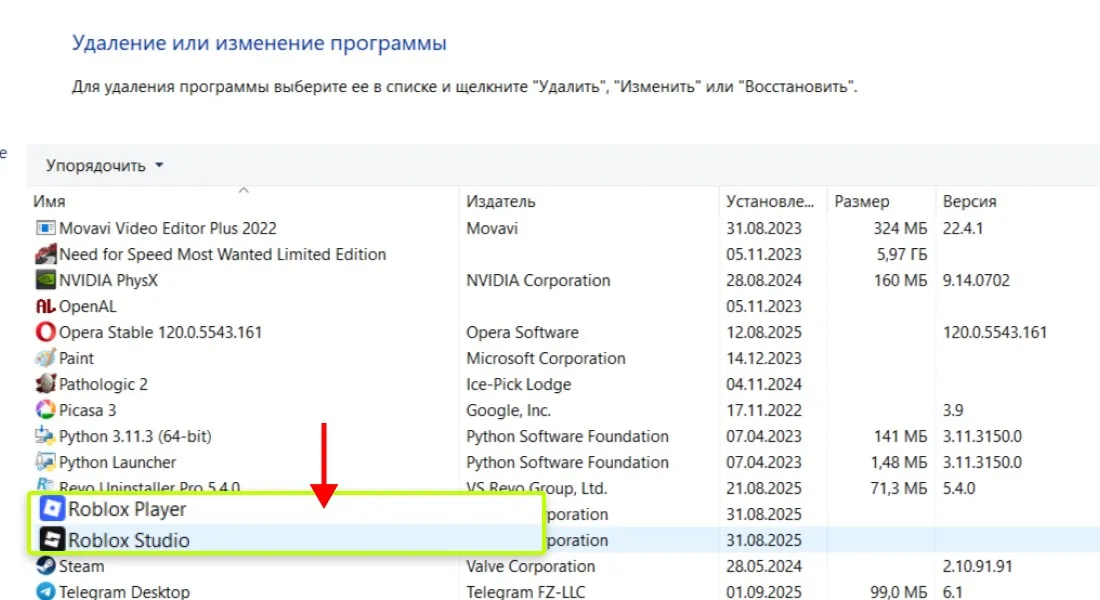Click install date 04.11.2024
The height and width of the screenshot is (600, 1100).
tap(763, 384)
